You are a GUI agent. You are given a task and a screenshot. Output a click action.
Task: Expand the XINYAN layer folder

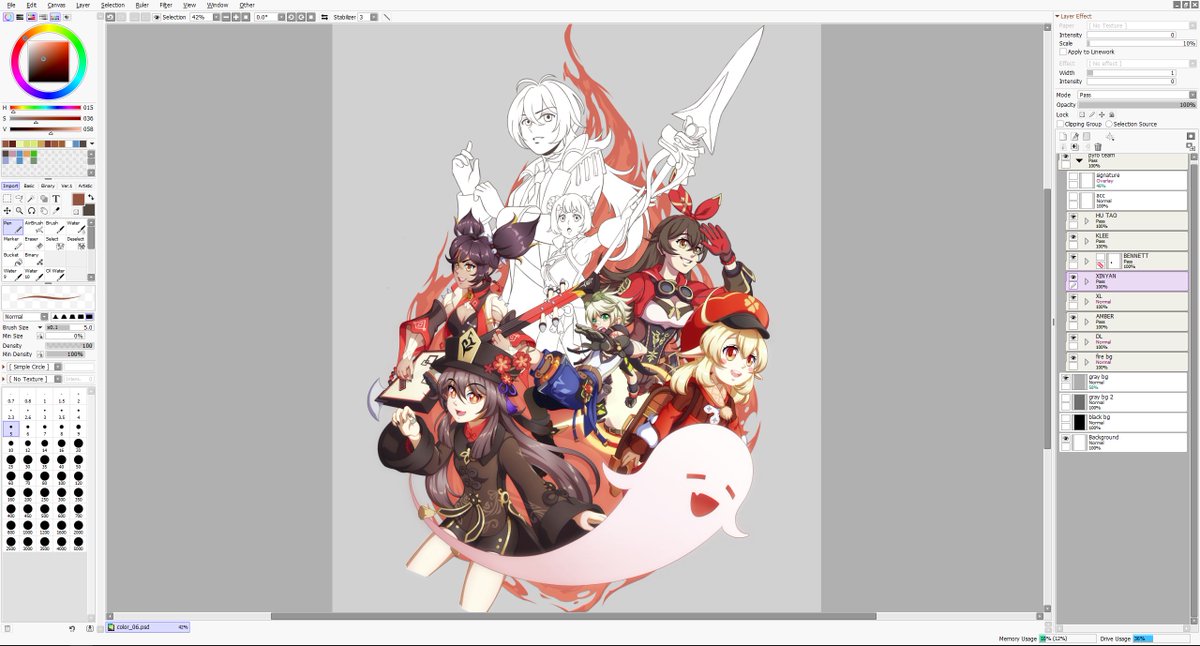pyautogui.click(x=1087, y=281)
